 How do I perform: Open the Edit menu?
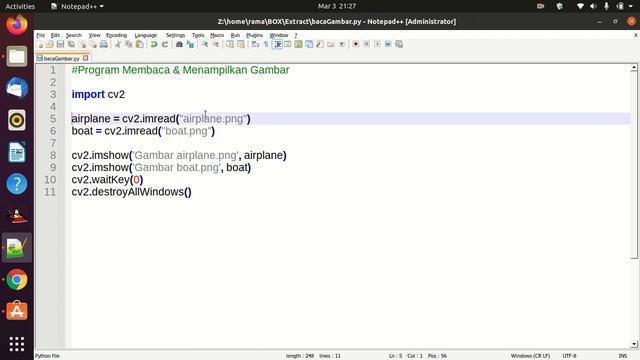55,35
